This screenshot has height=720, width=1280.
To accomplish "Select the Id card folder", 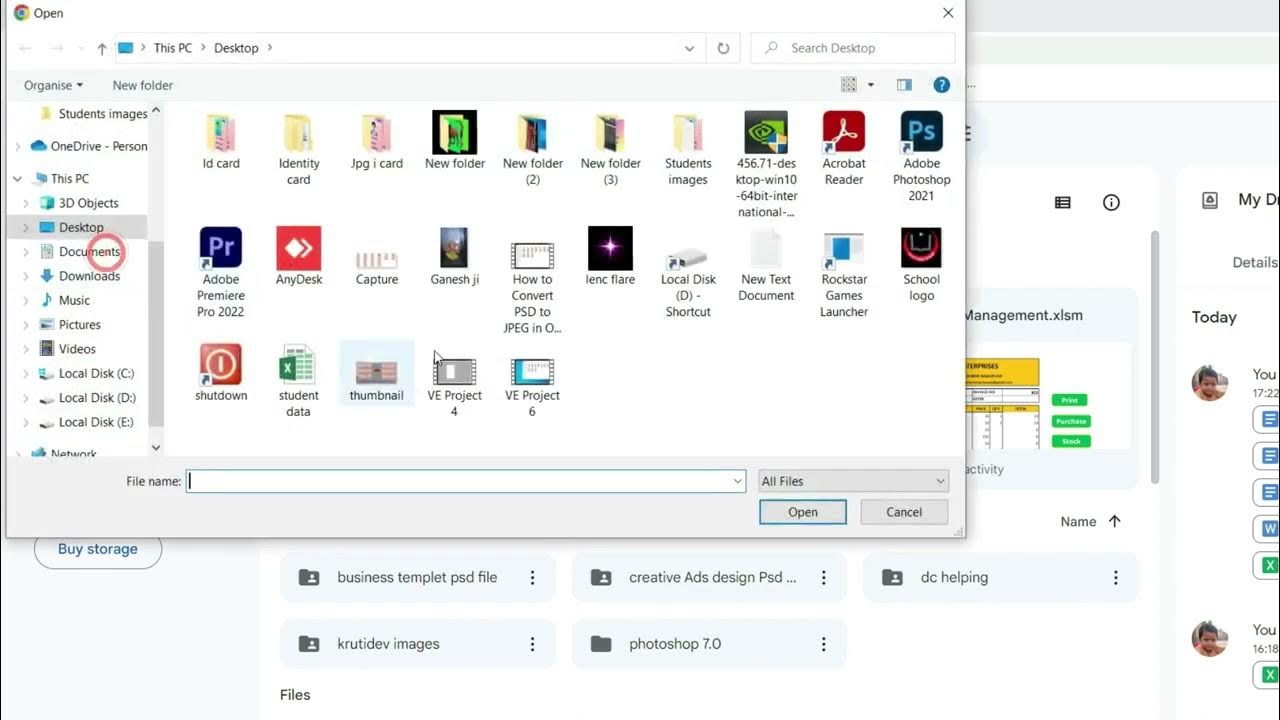I will tap(221, 141).
